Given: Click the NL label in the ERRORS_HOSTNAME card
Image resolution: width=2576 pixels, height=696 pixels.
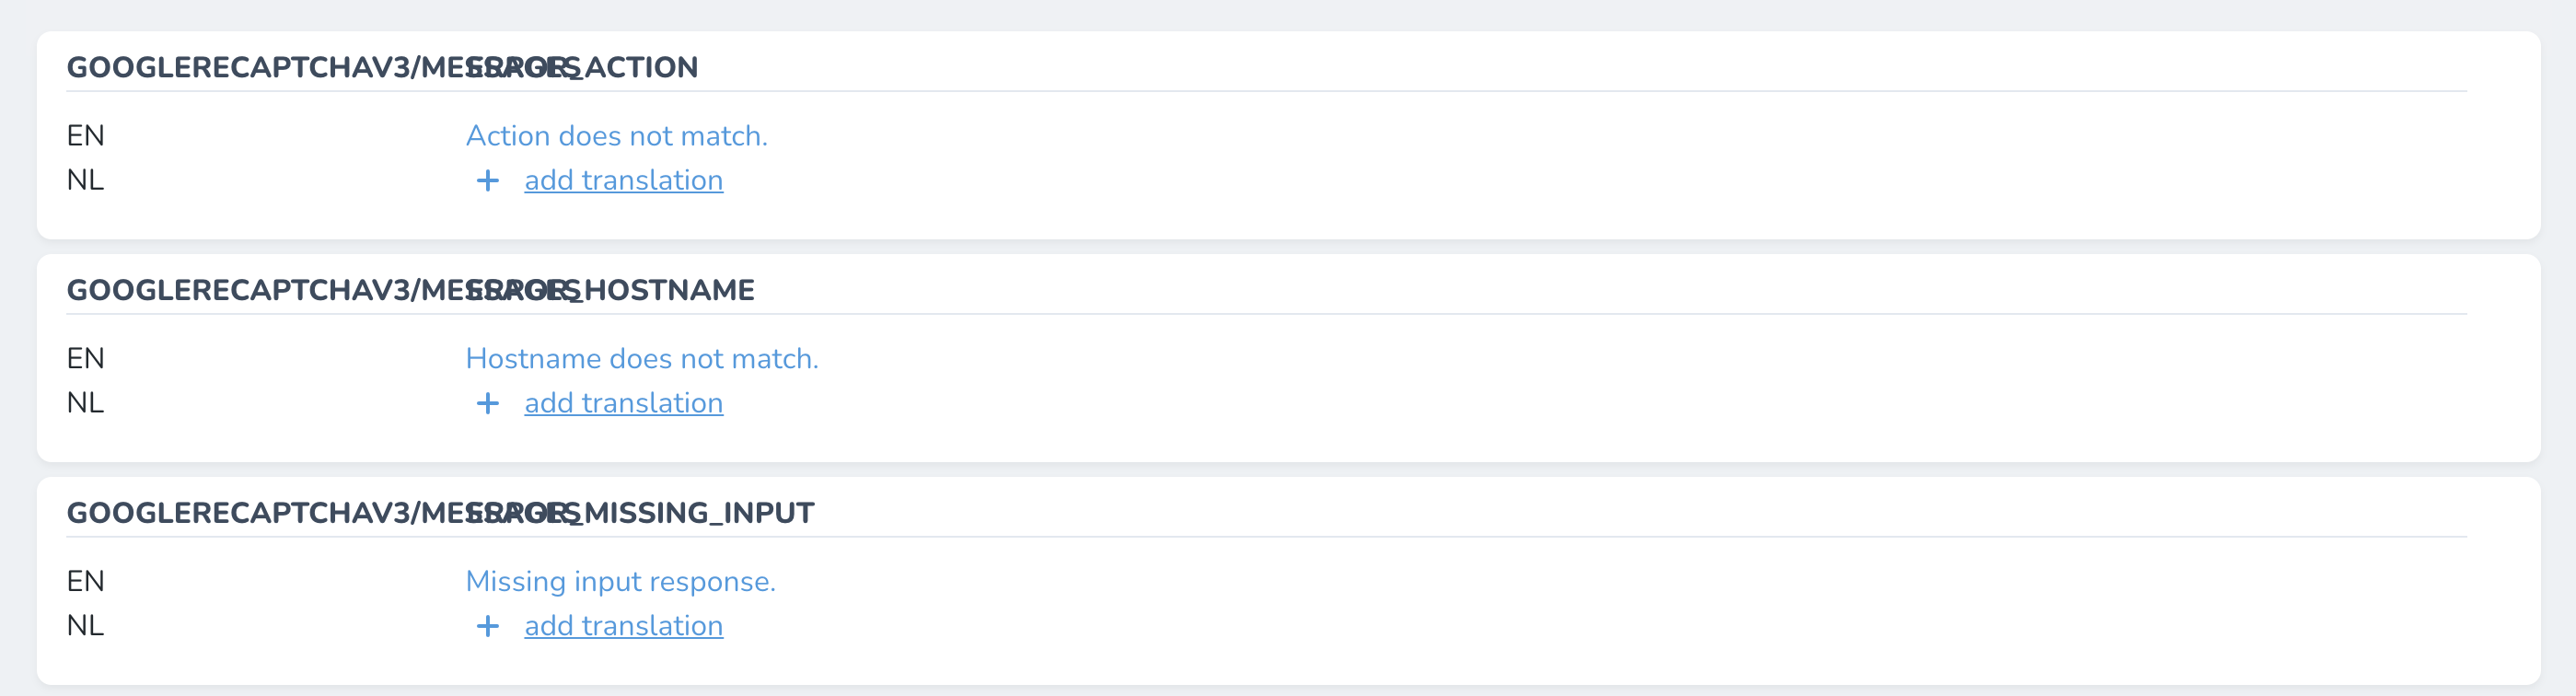Looking at the screenshot, I should pos(87,403).
